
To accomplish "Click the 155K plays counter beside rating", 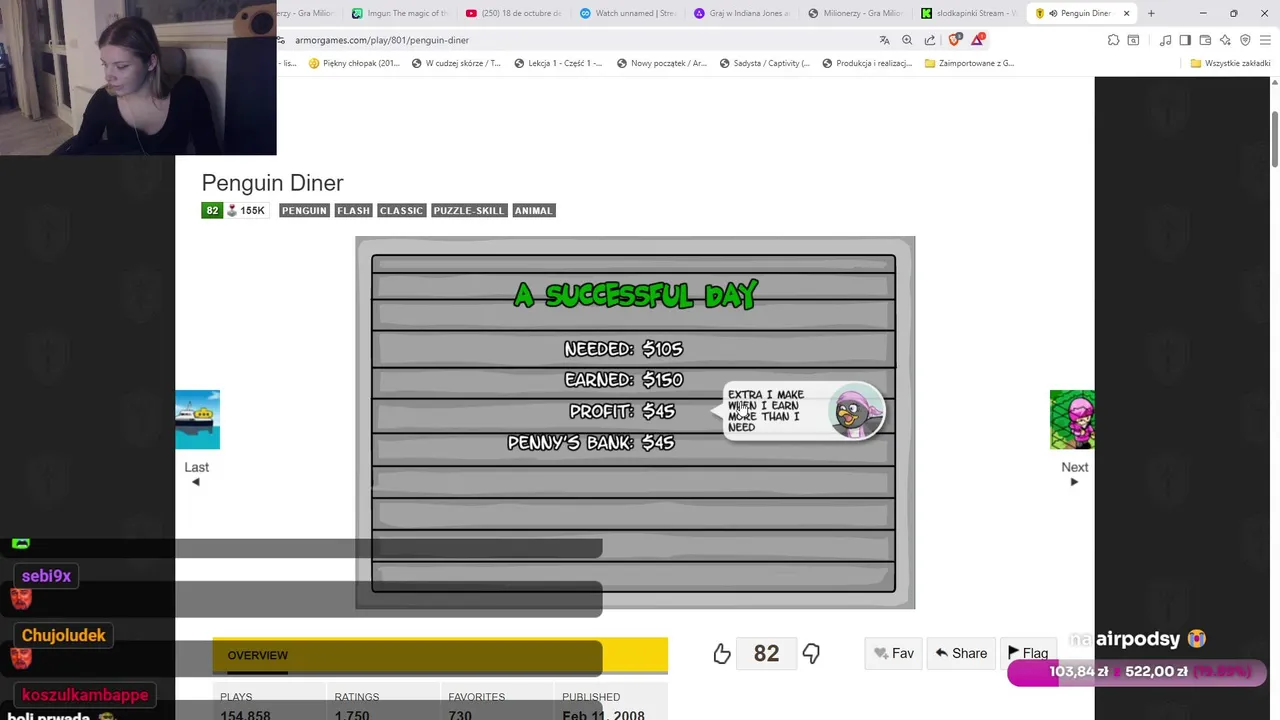I will 246,210.
